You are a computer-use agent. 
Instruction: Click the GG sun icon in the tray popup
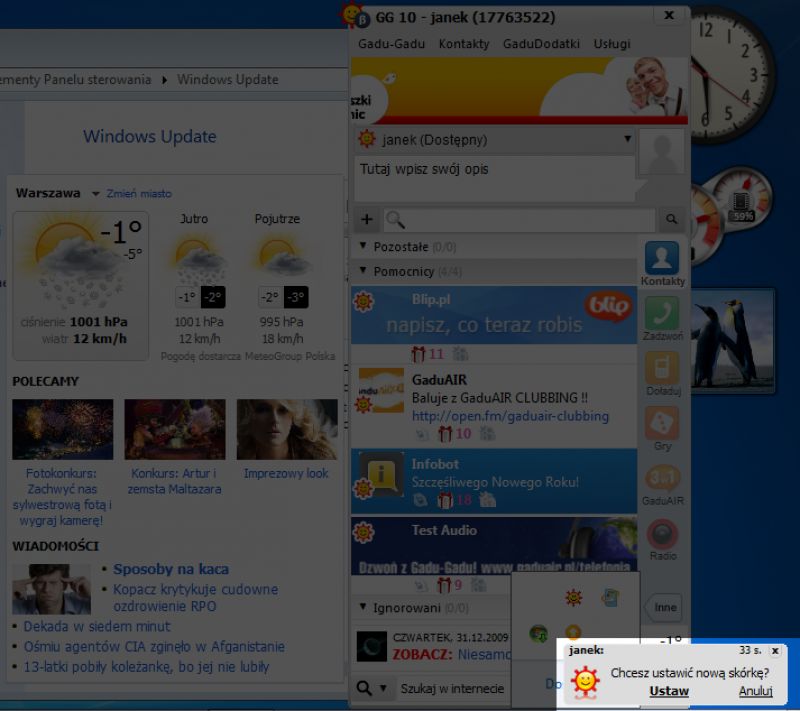[x=573, y=597]
